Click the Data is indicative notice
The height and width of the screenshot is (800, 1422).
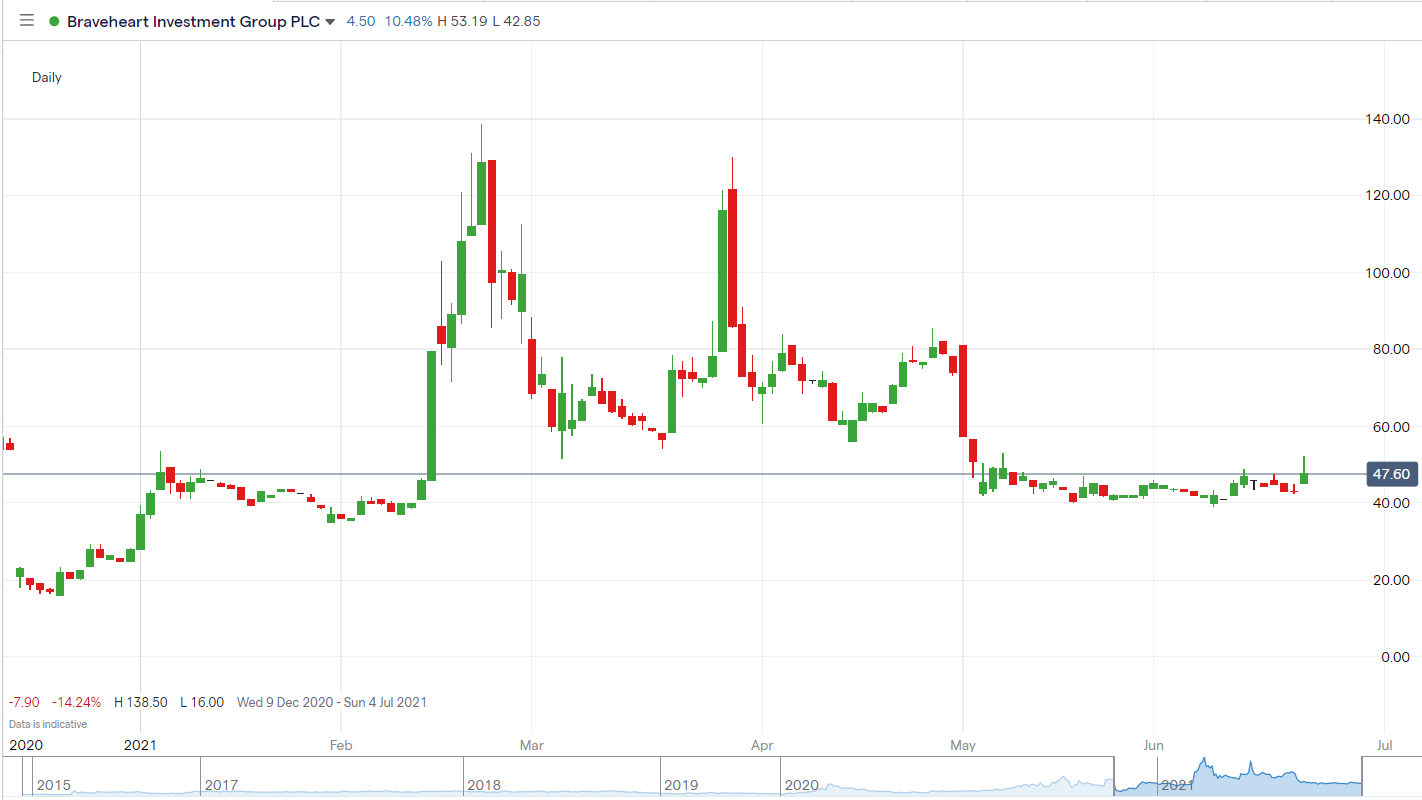click(46, 723)
